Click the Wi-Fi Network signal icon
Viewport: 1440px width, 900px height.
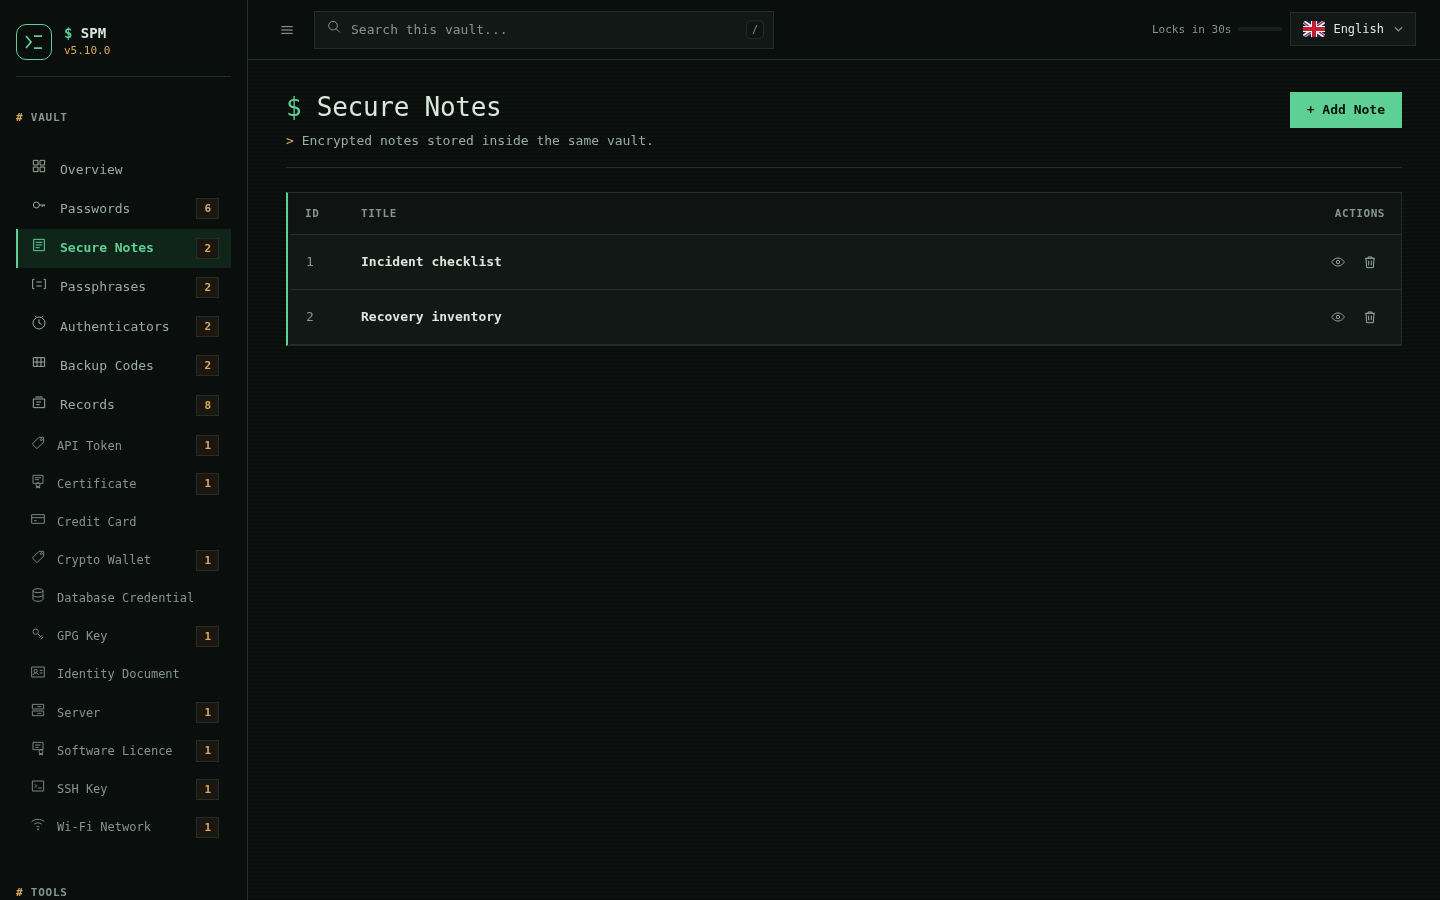[38, 824]
